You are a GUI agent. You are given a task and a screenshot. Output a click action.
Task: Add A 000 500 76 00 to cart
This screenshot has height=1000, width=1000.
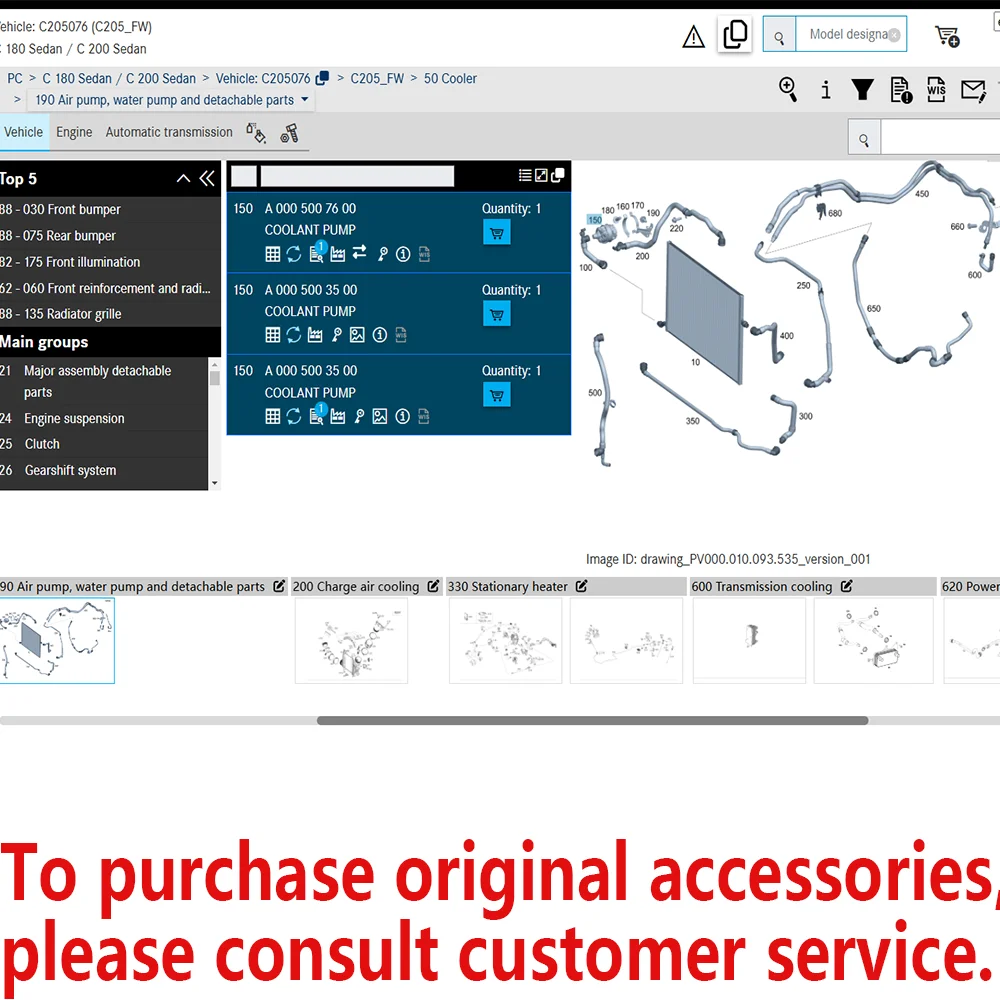(x=497, y=233)
